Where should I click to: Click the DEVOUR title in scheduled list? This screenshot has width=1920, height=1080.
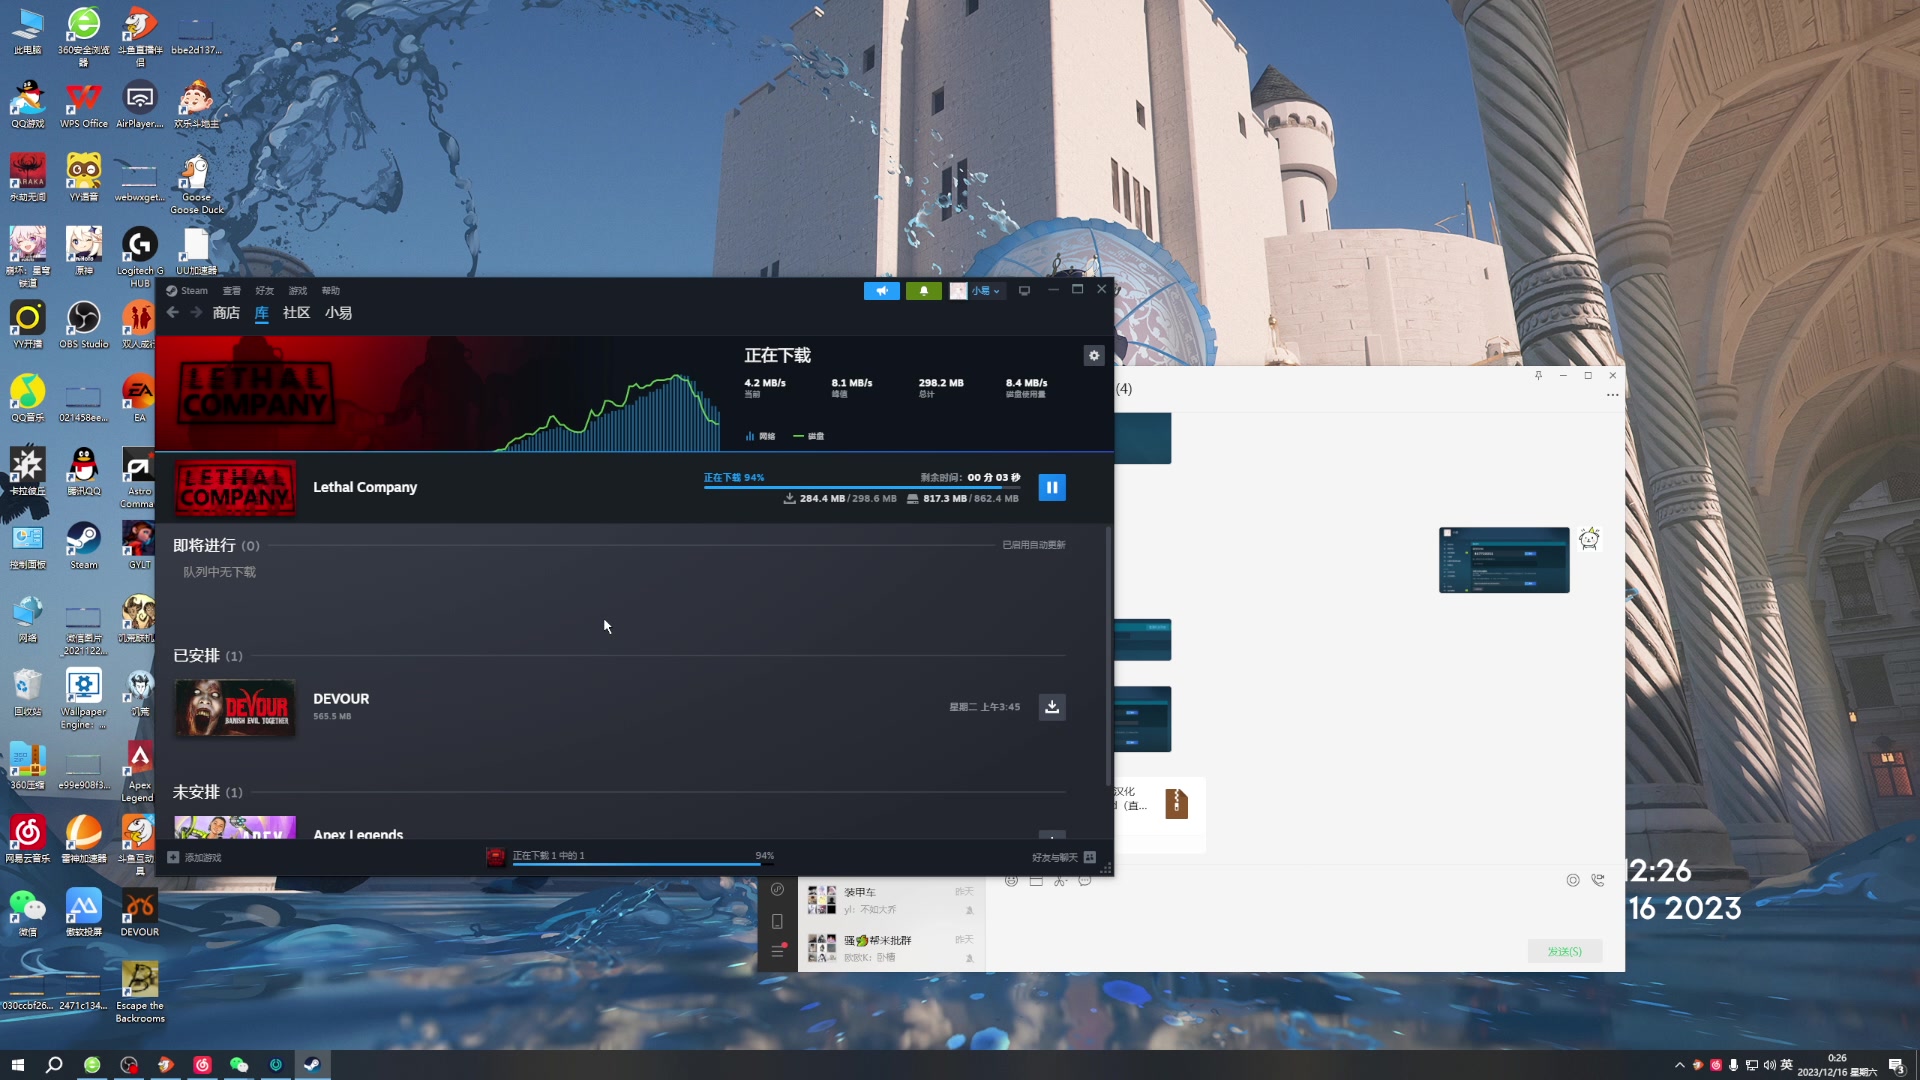[341, 699]
